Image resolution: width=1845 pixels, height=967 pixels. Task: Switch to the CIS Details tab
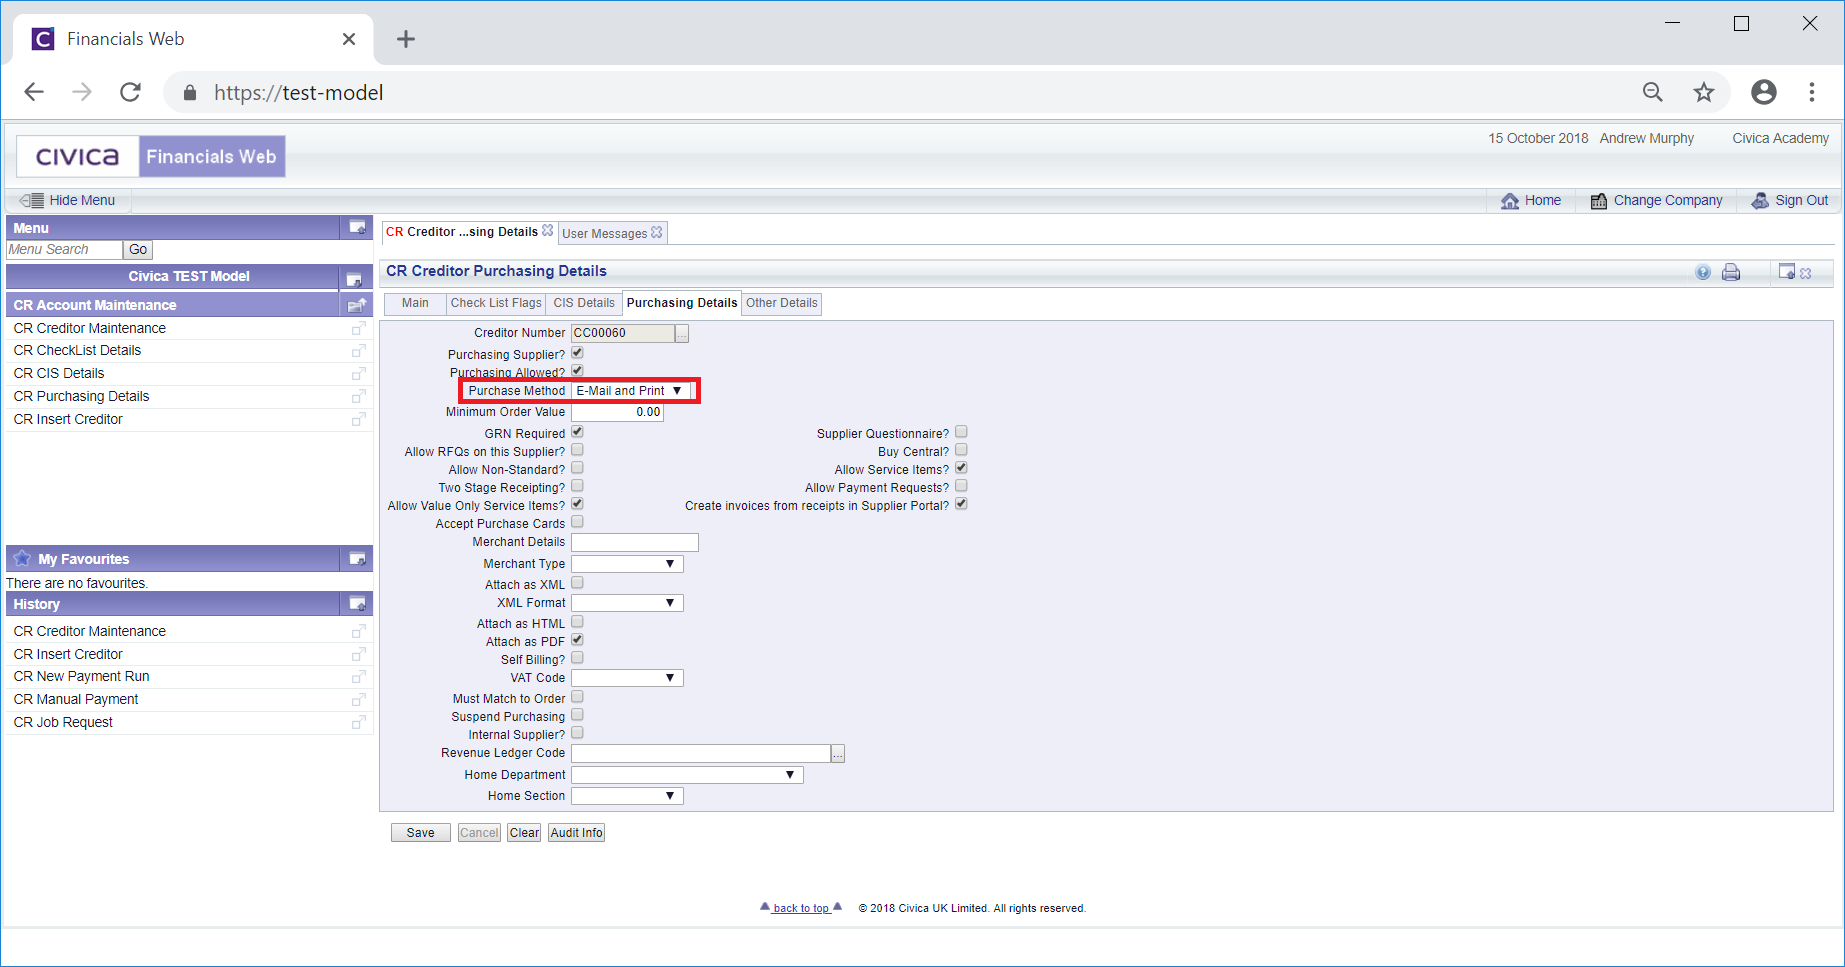click(584, 303)
